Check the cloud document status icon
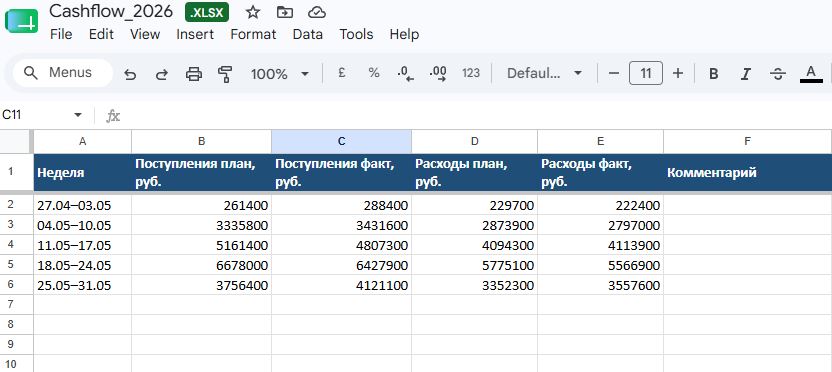The width and height of the screenshot is (832, 372). click(x=317, y=12)
